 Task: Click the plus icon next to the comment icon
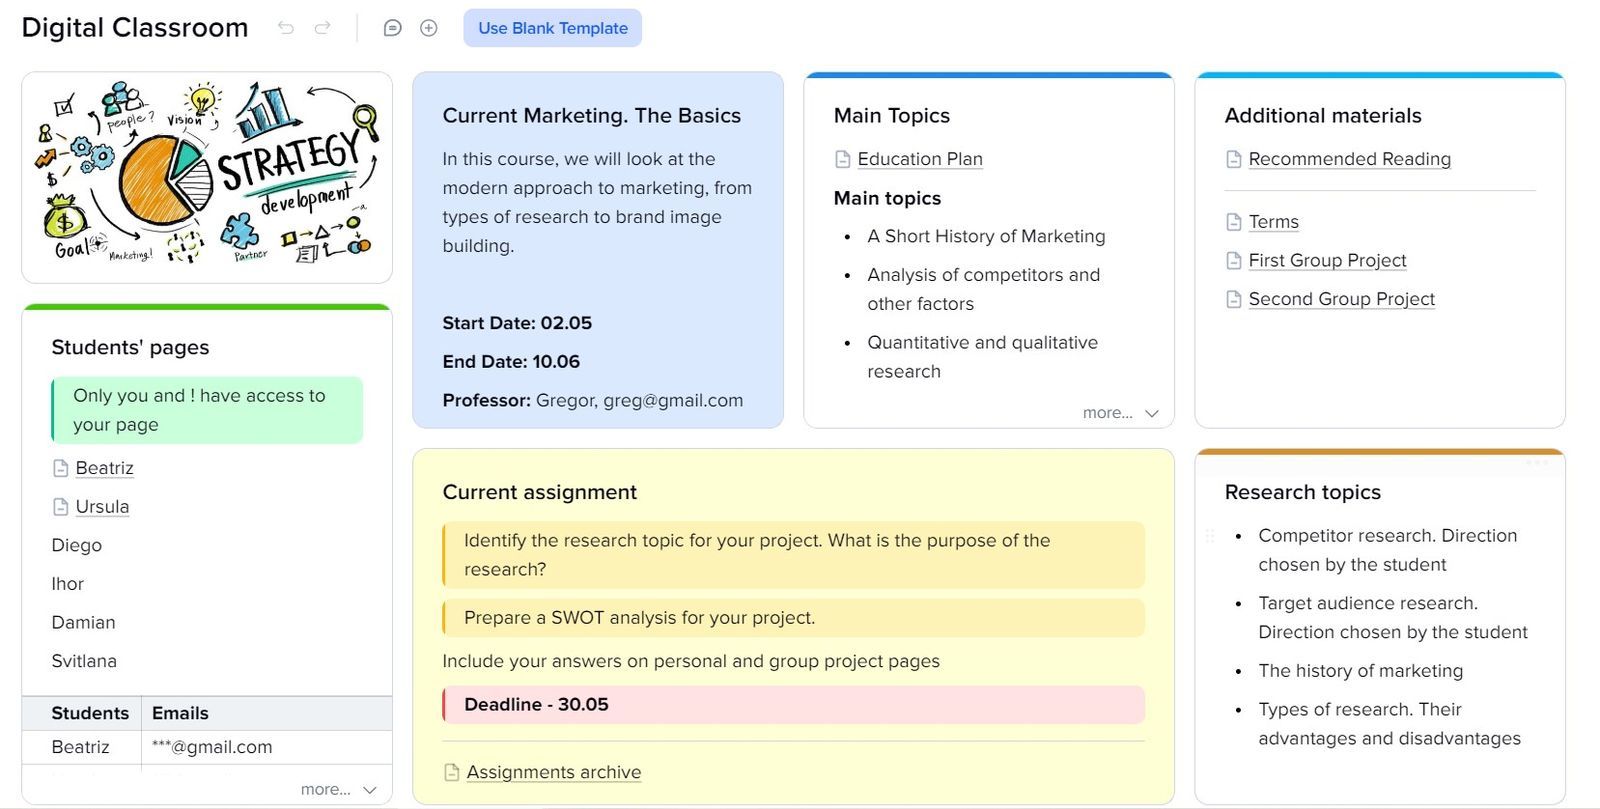click(429, 28)
